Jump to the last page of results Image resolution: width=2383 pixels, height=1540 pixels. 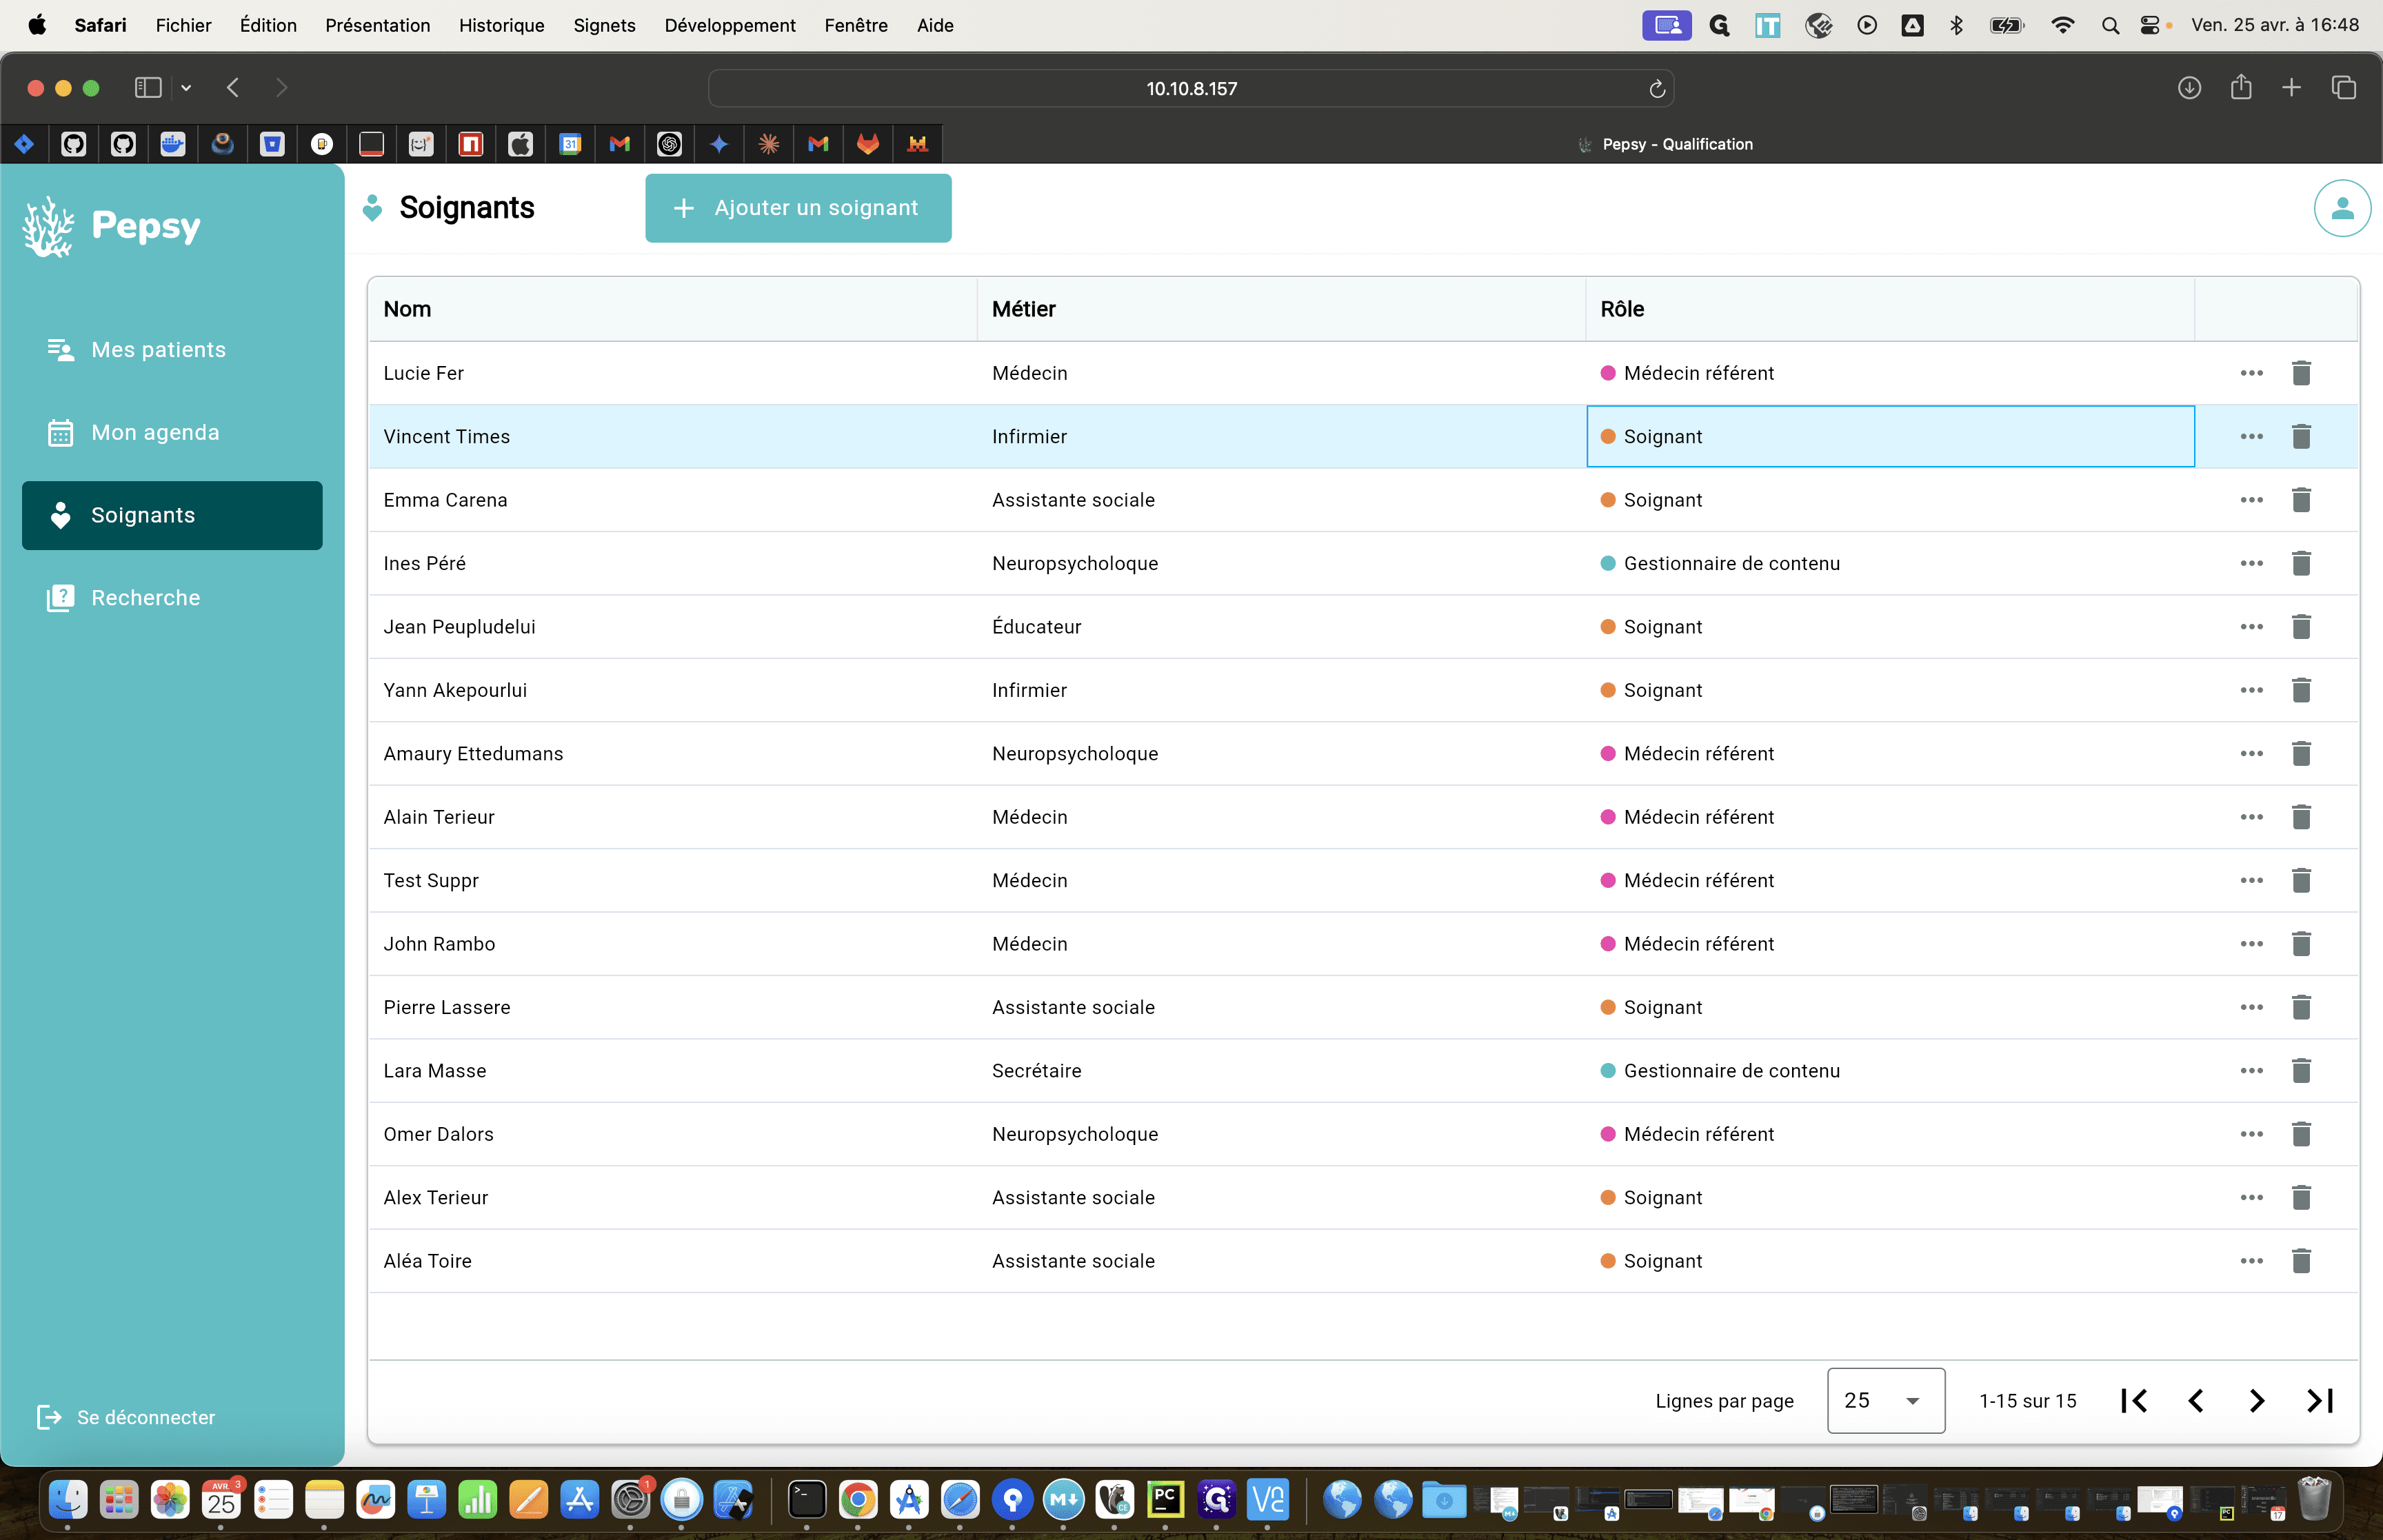click(2320, 1401)
